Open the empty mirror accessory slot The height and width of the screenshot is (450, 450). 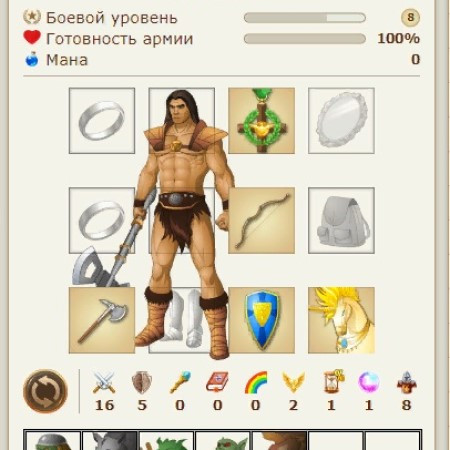click(341, 121)
